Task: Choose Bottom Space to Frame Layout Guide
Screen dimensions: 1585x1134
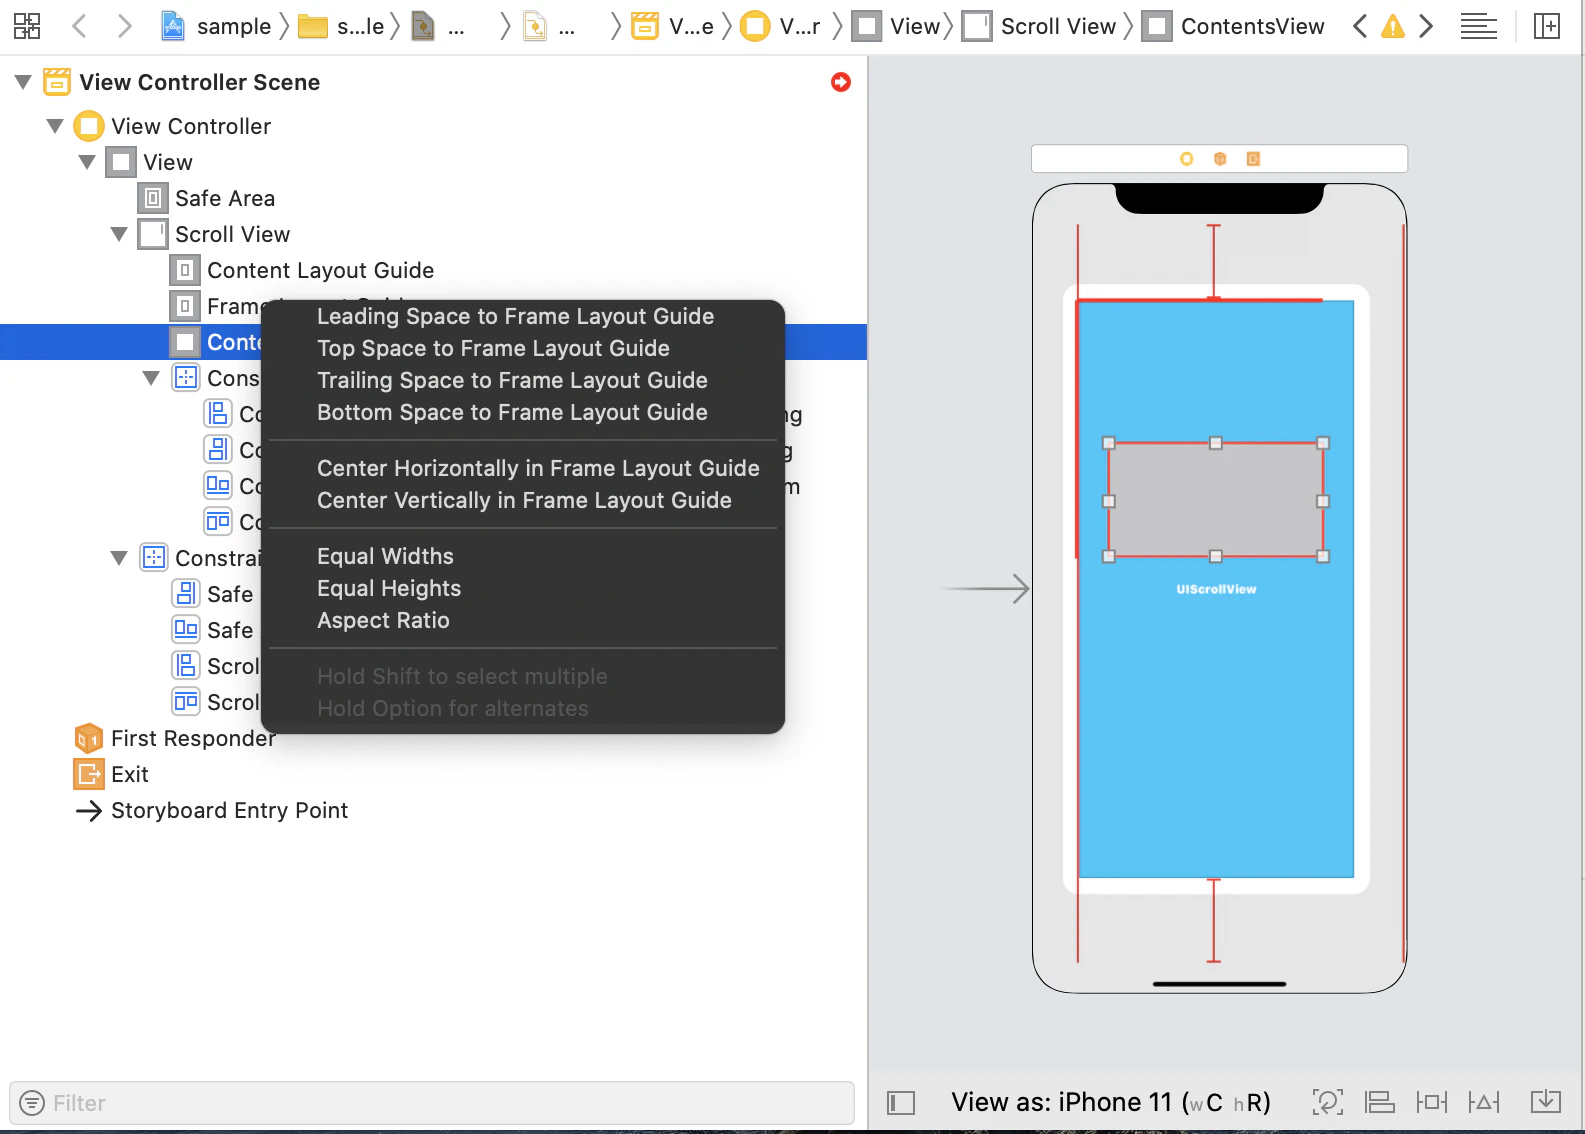Action: [x=513, y=412]
